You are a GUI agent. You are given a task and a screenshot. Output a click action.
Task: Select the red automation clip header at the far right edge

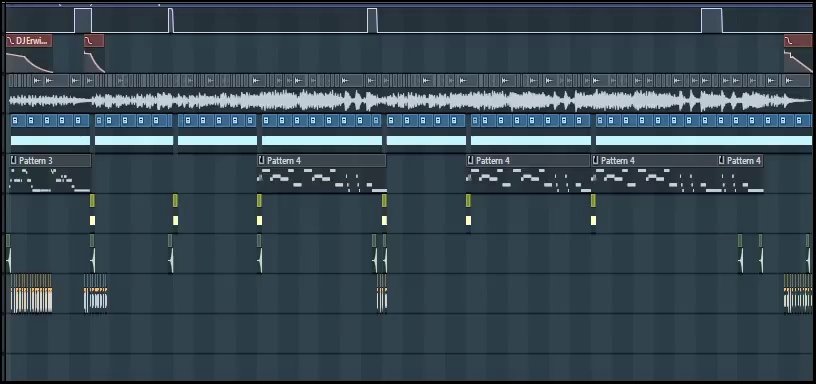[798, 41]
